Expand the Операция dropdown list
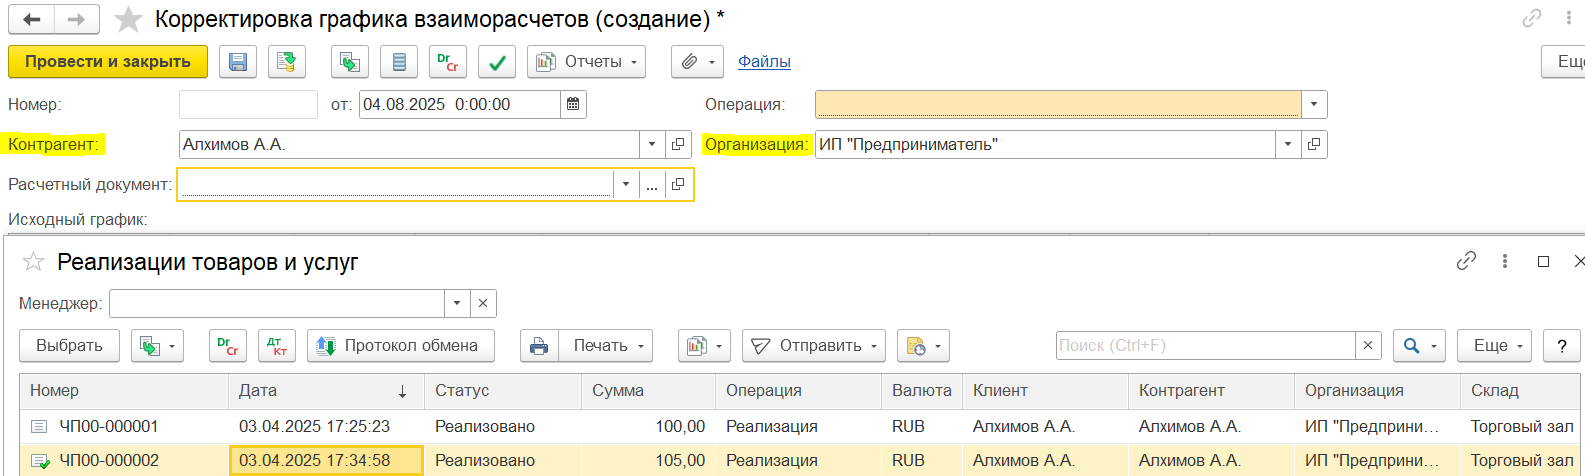This screenshot has height=476, width=1585. tap(1313, 104)
